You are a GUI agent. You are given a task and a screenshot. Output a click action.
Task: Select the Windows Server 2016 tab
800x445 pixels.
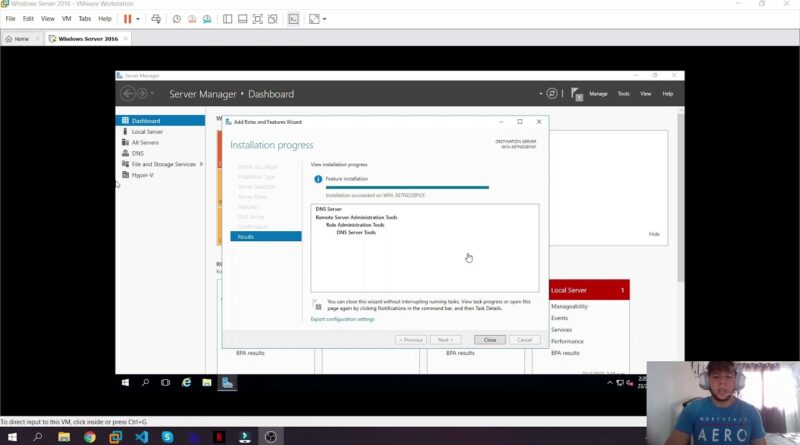(88, 39)
